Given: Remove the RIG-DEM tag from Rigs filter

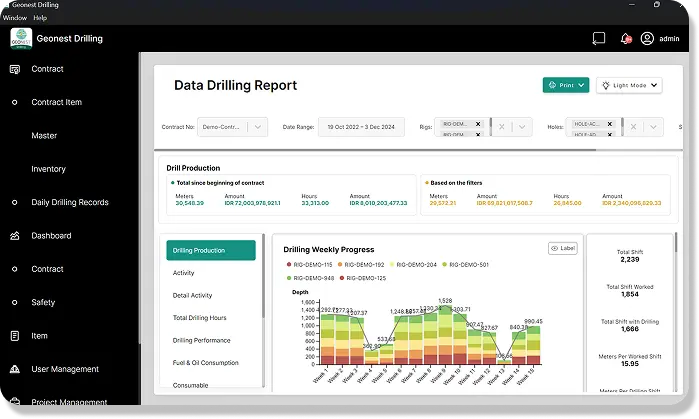Looking at the screenshot, I should [x=478, y=124].
